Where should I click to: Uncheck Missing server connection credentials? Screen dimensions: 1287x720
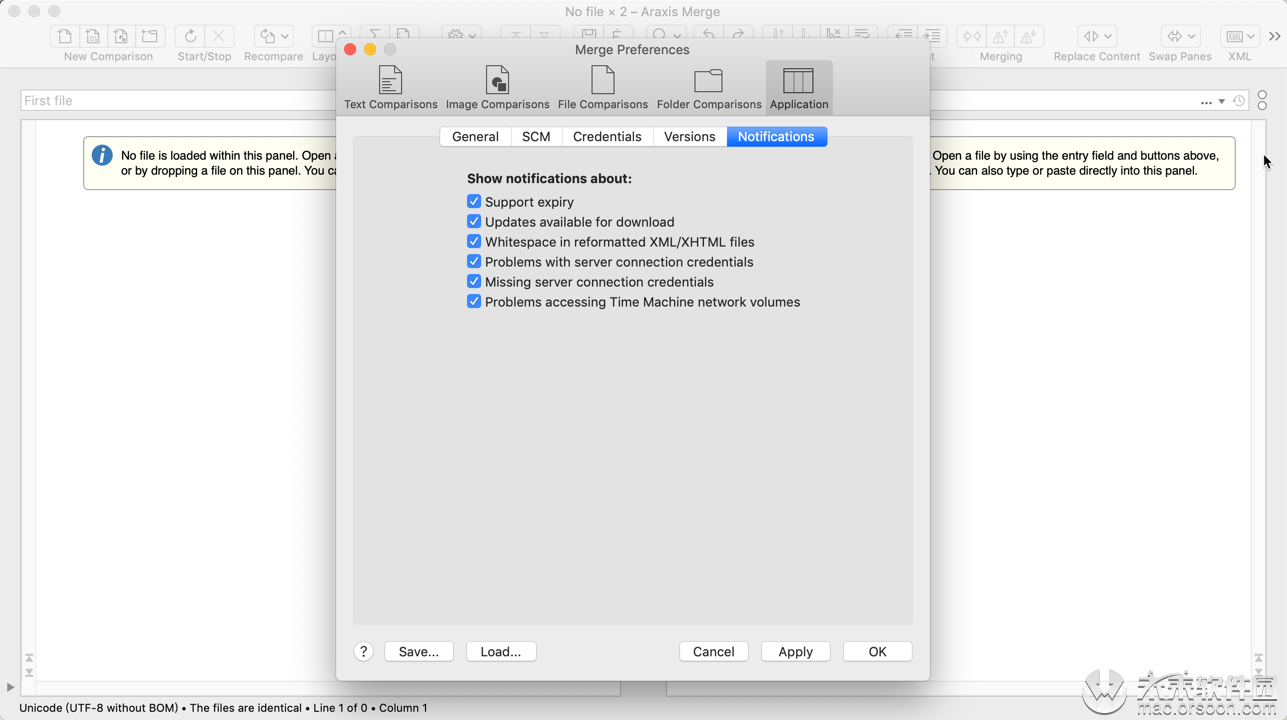[x=474, y=281]
